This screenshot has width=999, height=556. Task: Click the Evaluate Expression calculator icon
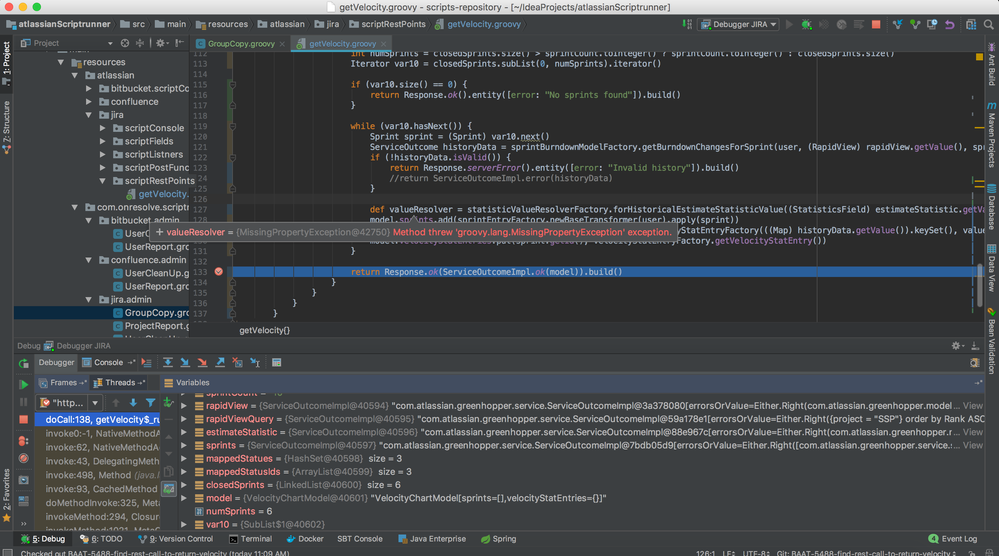(276, 362)
